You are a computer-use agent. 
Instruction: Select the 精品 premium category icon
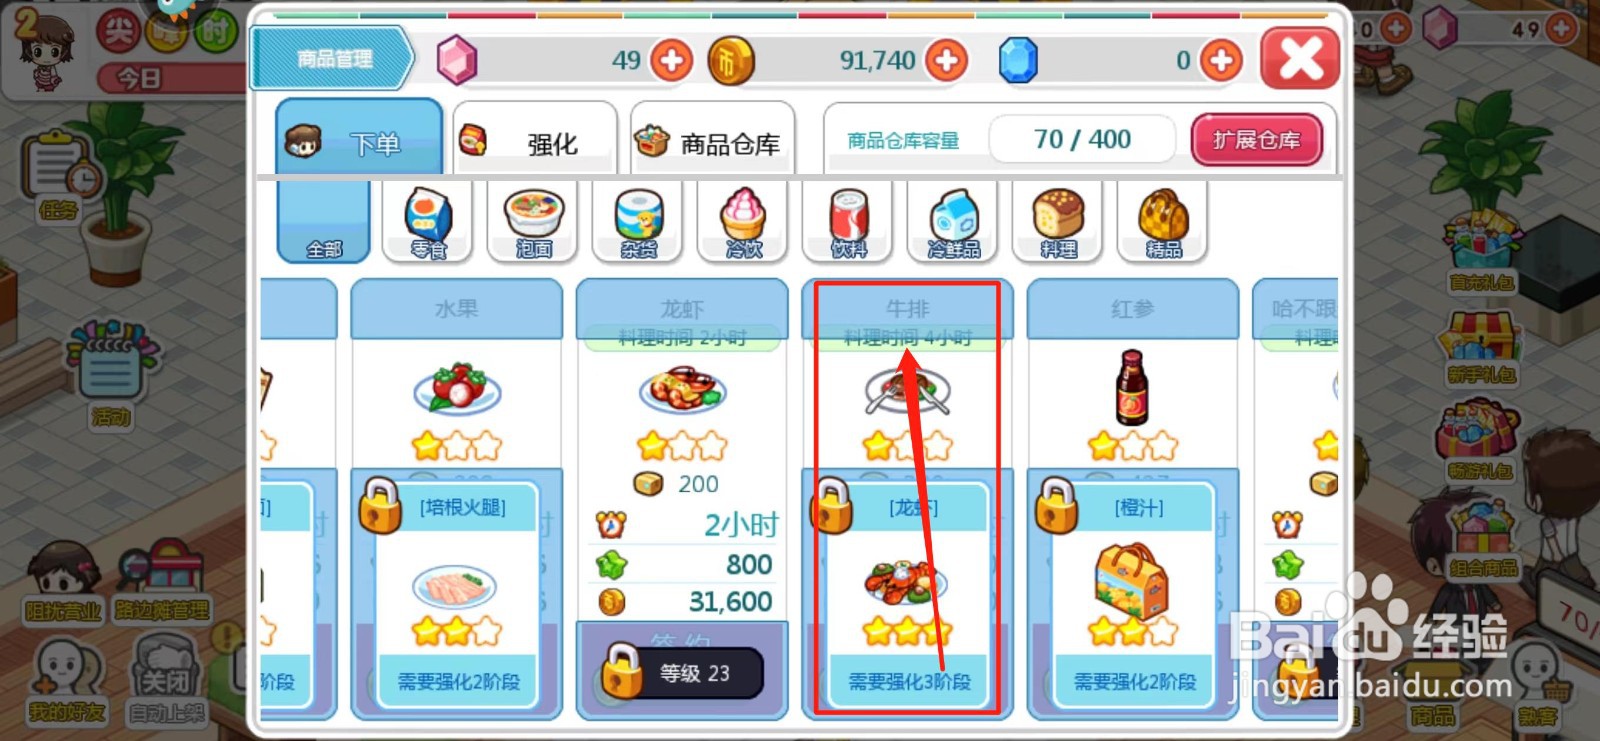point(1163,222)
